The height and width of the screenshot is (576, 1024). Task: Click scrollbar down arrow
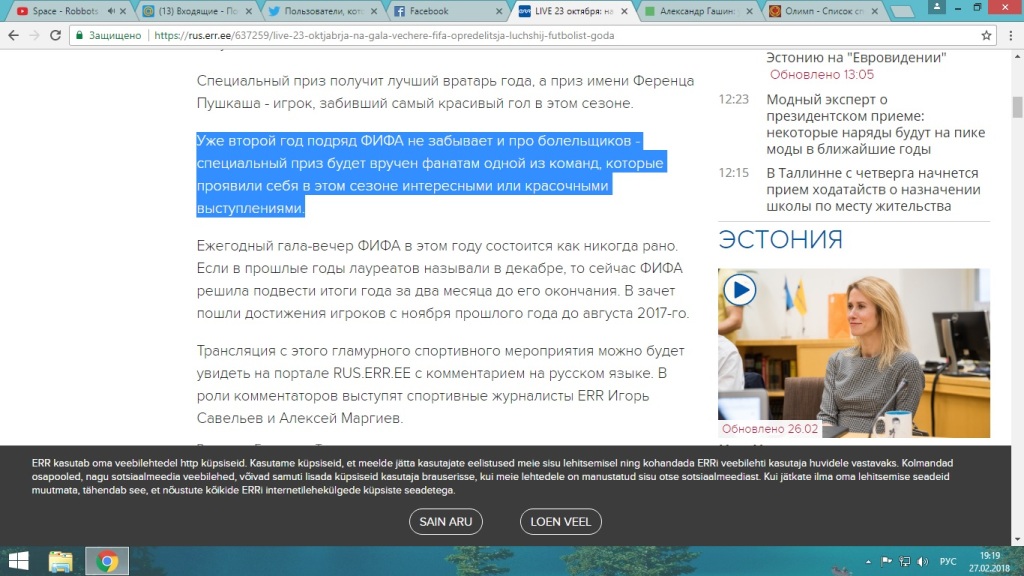pyautogui.click(x=1017, y=539)
